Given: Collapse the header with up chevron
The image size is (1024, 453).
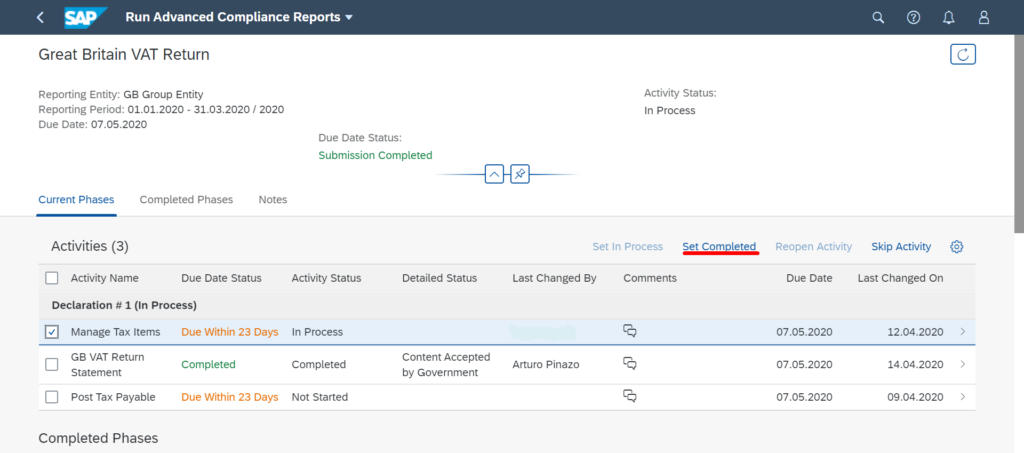Looking at the screenshot, I should 494,174.
